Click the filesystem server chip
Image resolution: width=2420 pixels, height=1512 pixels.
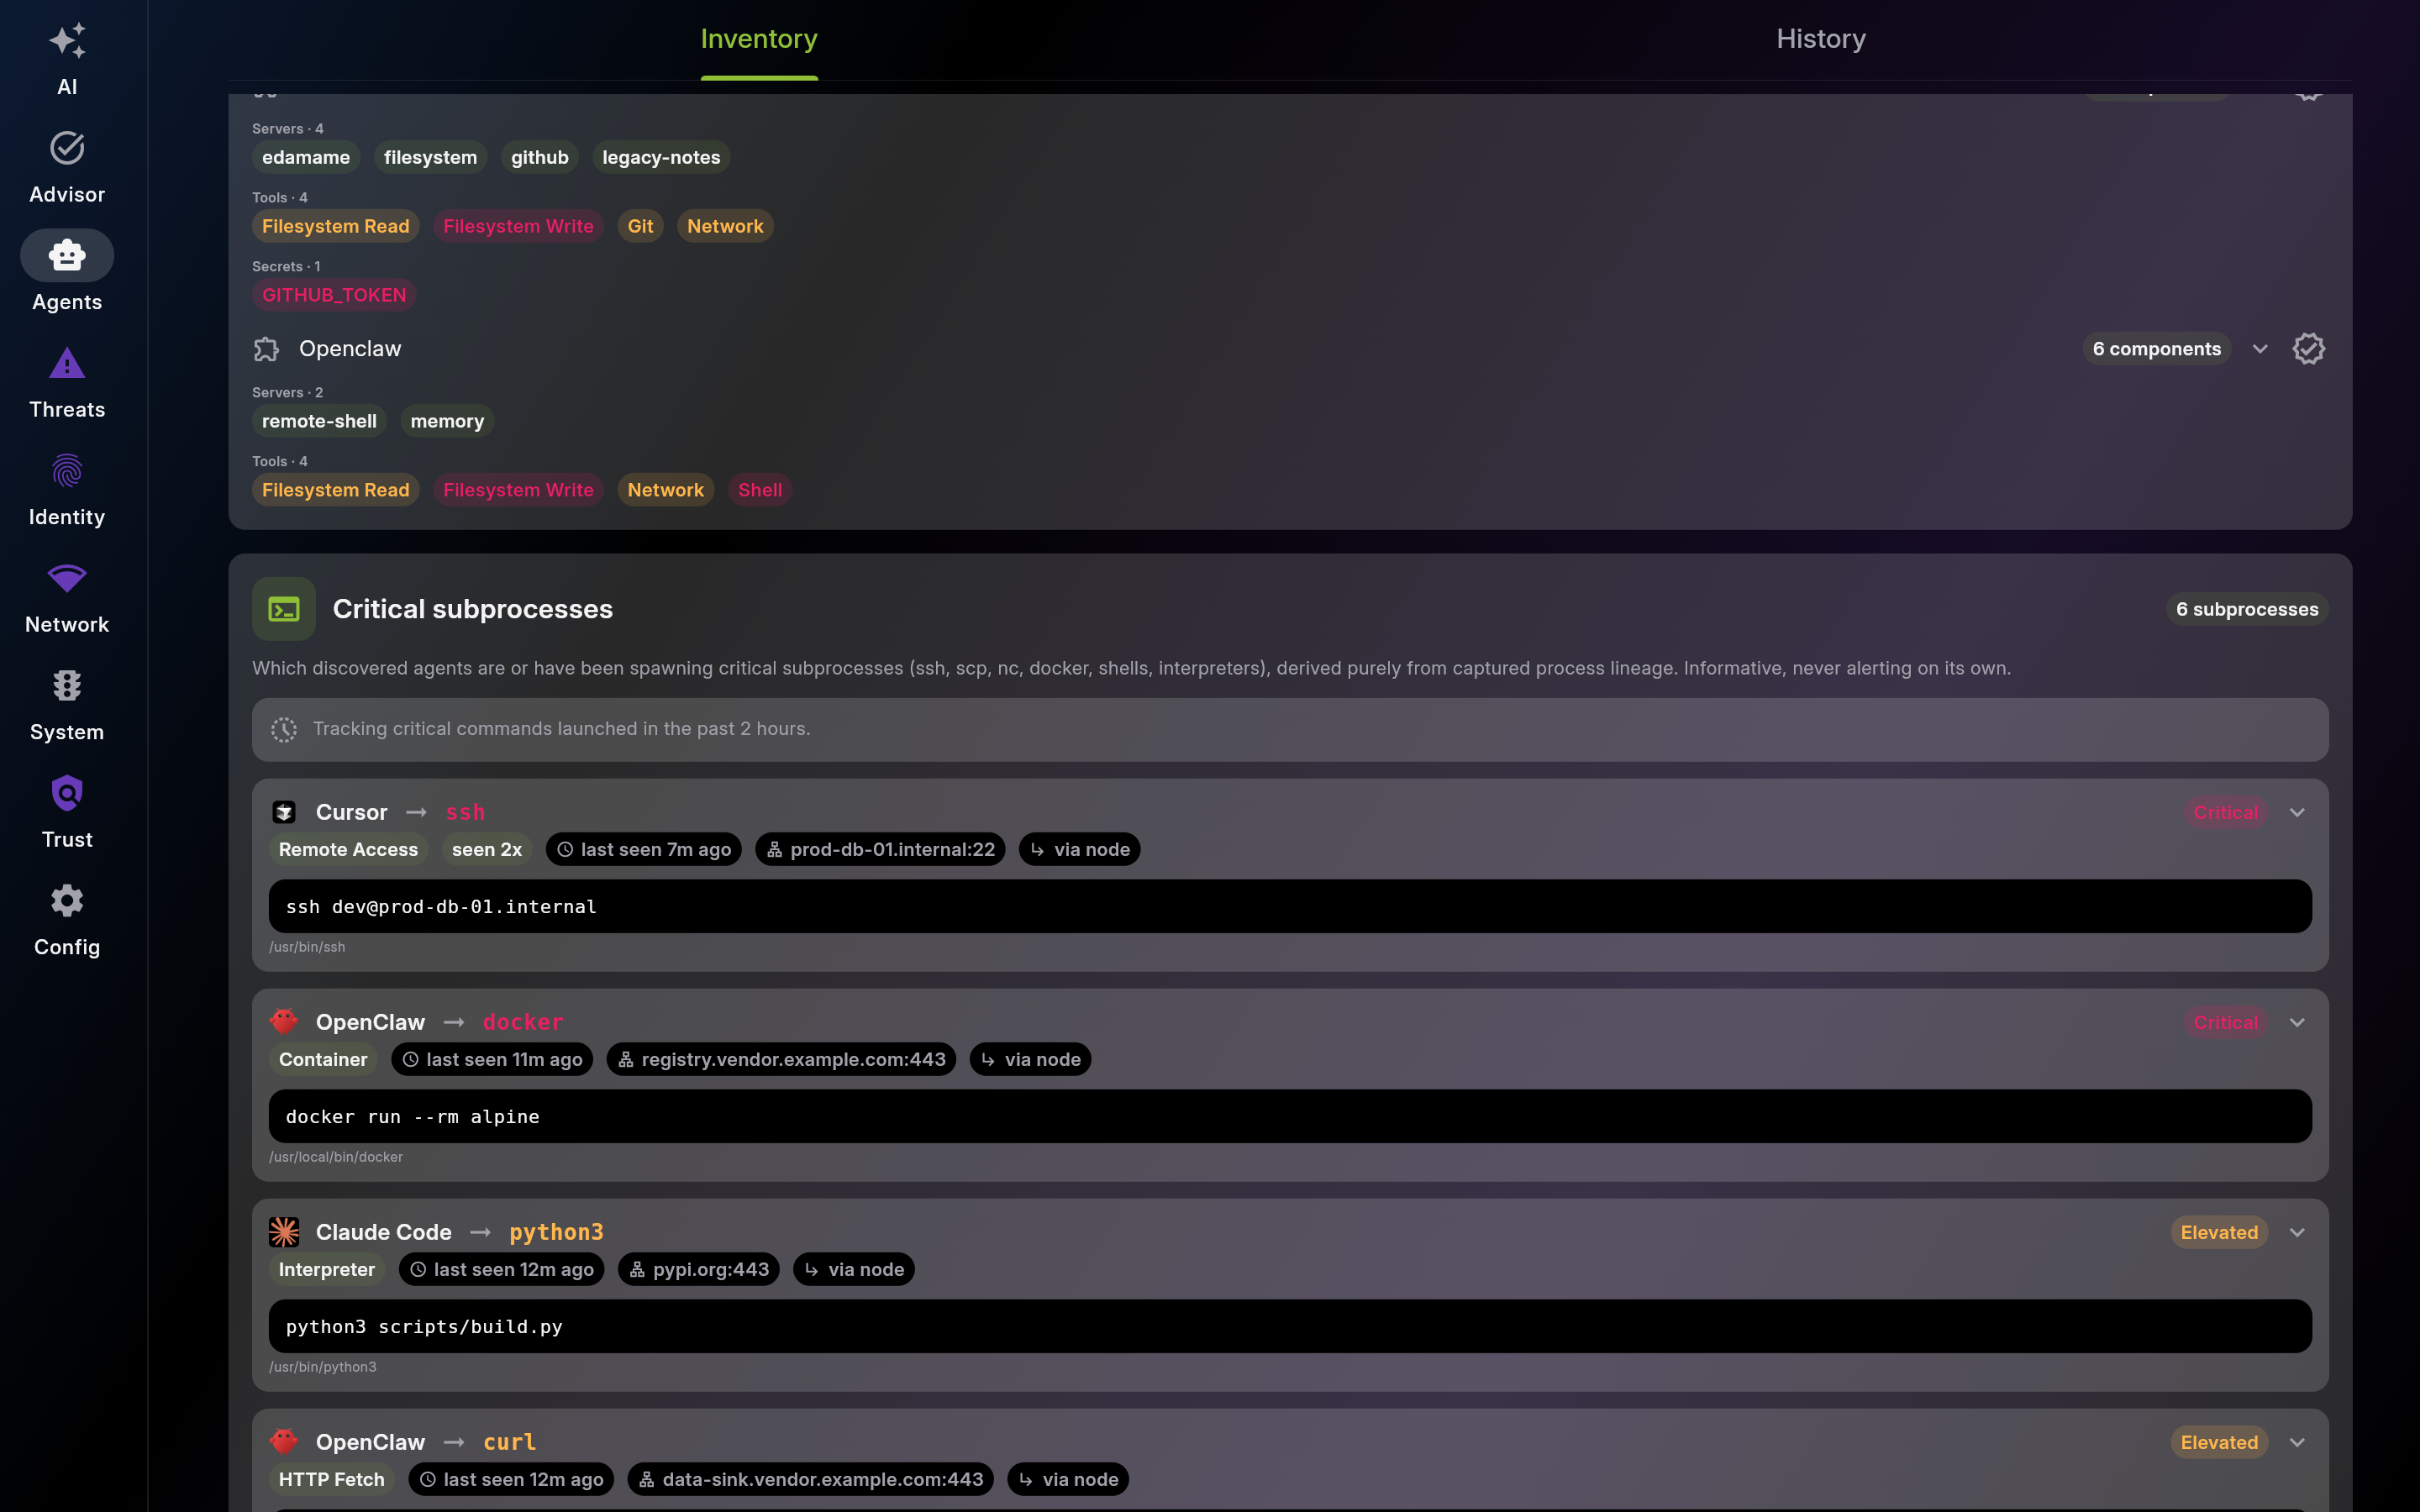pos(430,157)
